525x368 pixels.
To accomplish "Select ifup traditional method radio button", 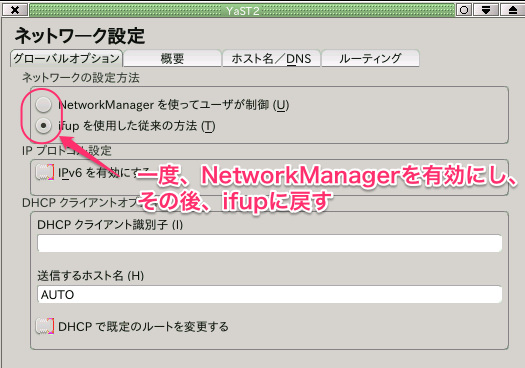I will 44,126.
